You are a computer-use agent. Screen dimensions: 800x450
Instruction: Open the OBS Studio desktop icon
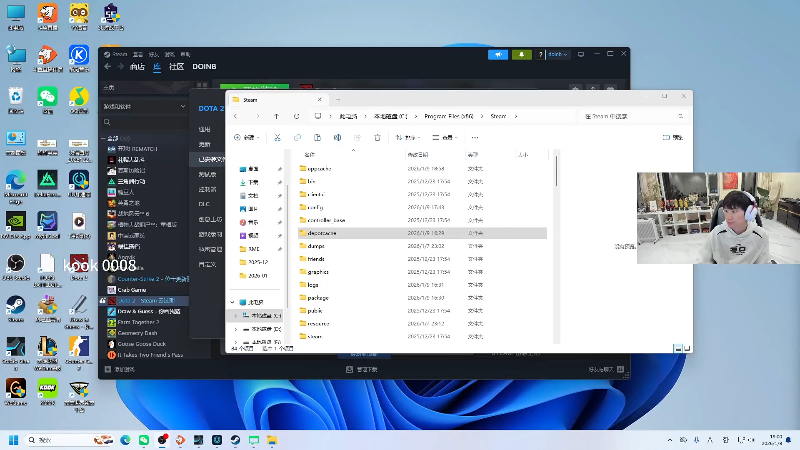(16, 267)
